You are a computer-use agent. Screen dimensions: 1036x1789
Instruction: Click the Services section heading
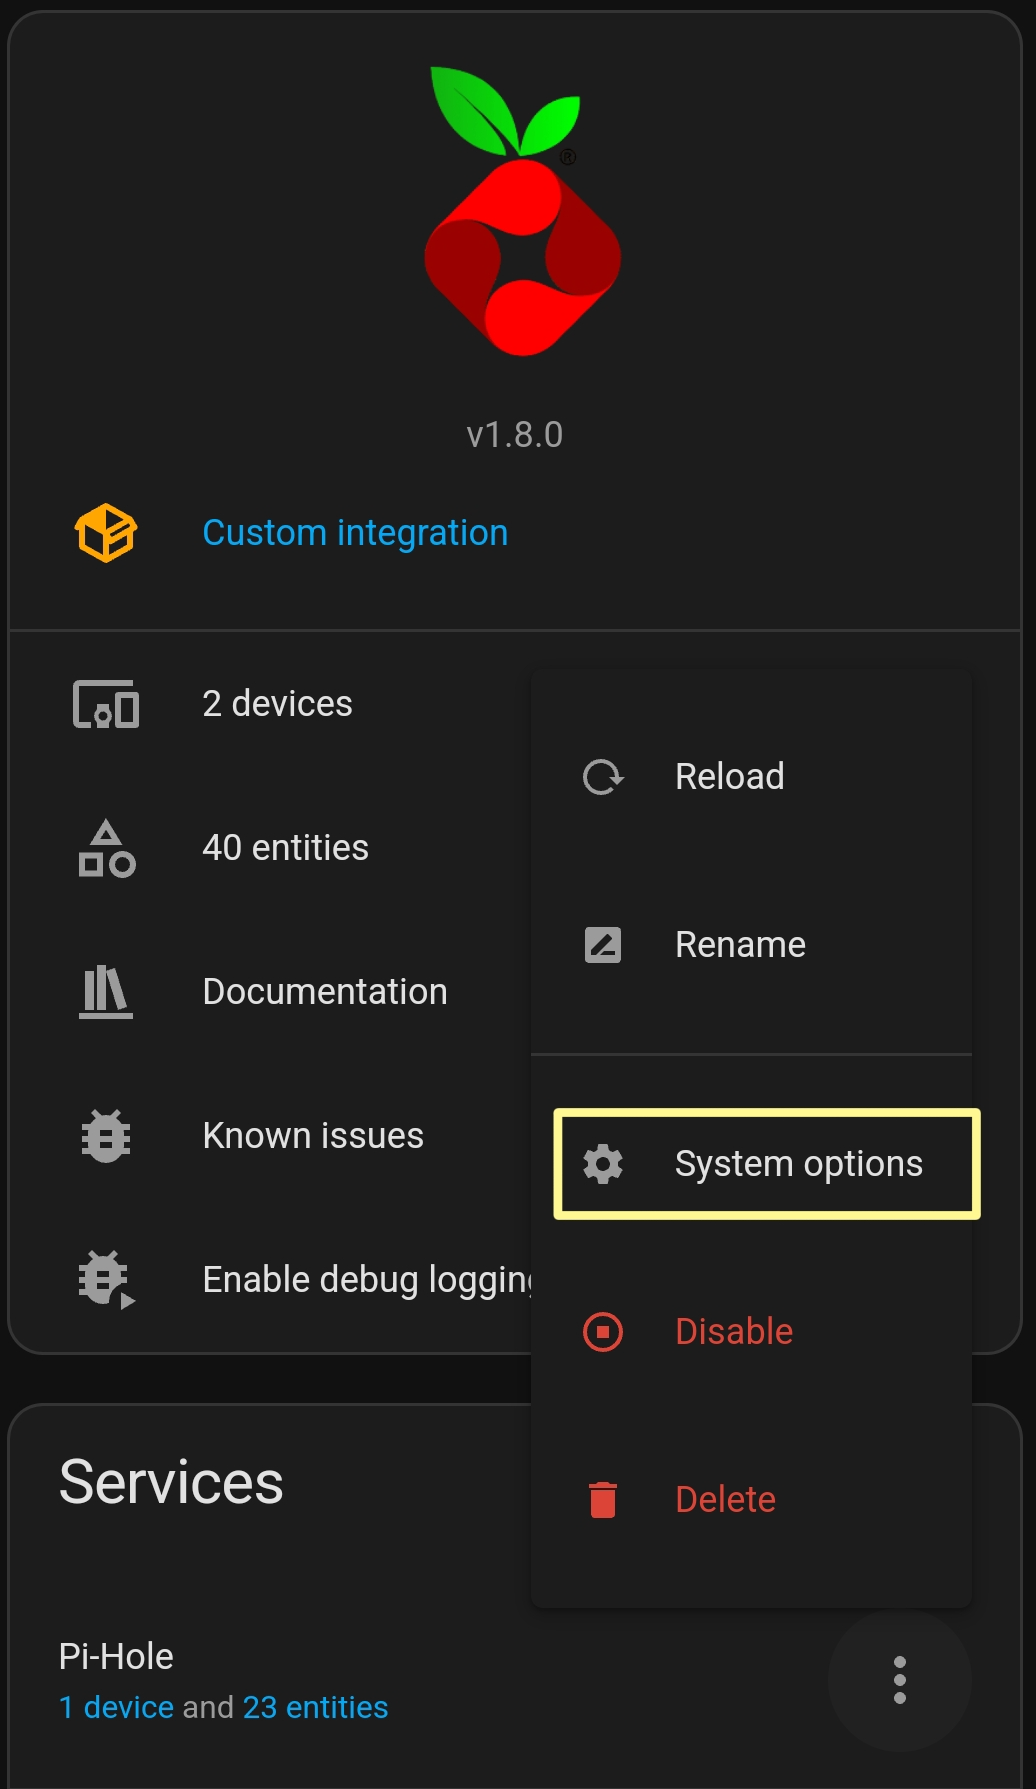[x=171, y=1482]
